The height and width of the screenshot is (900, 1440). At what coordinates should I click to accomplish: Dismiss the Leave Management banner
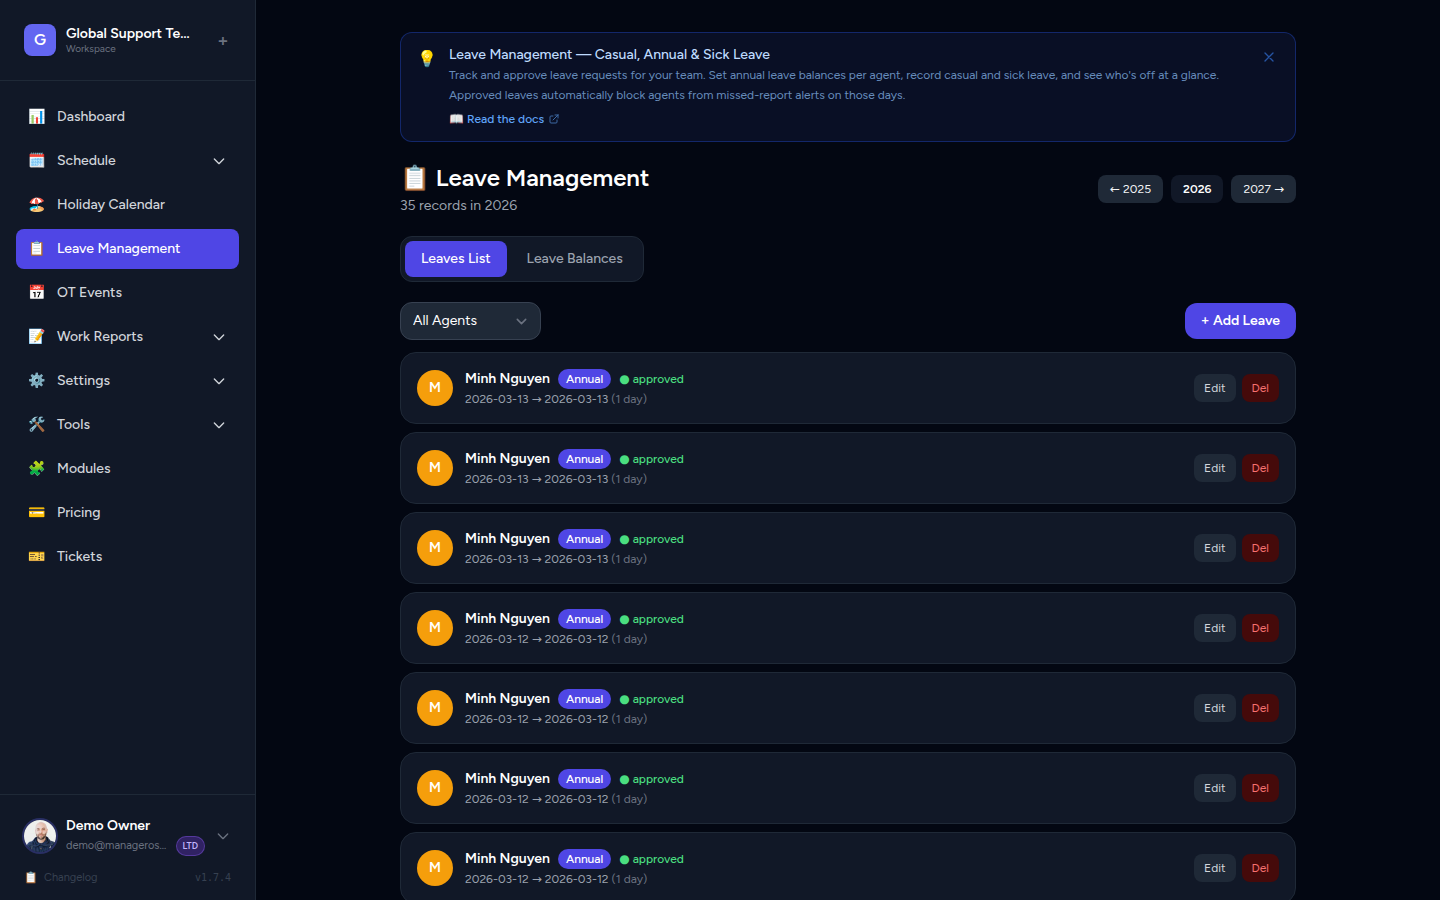pyautogui.click(x=1268, y=57)
